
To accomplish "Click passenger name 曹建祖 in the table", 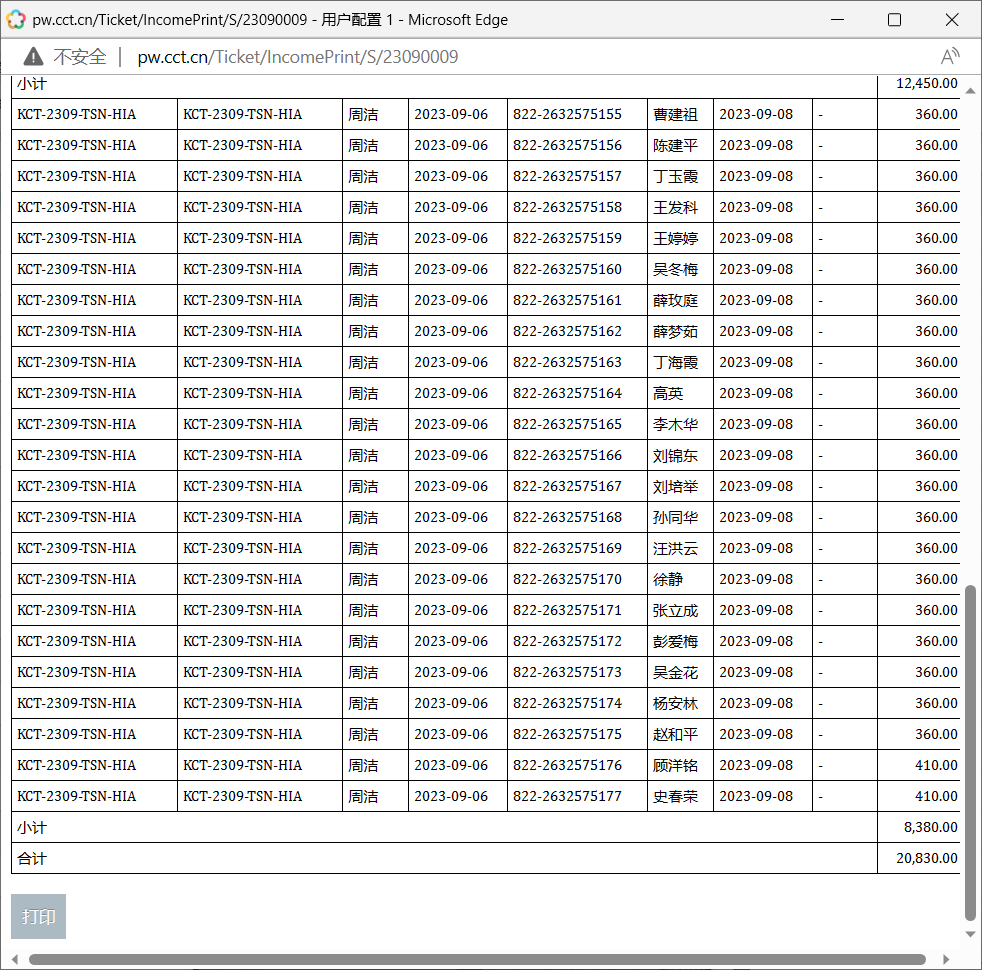I will [675, 114].
